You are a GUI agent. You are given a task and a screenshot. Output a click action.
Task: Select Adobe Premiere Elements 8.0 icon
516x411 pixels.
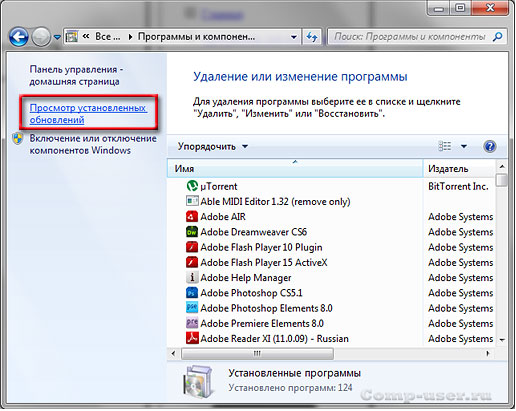click(x=192, y=323)
